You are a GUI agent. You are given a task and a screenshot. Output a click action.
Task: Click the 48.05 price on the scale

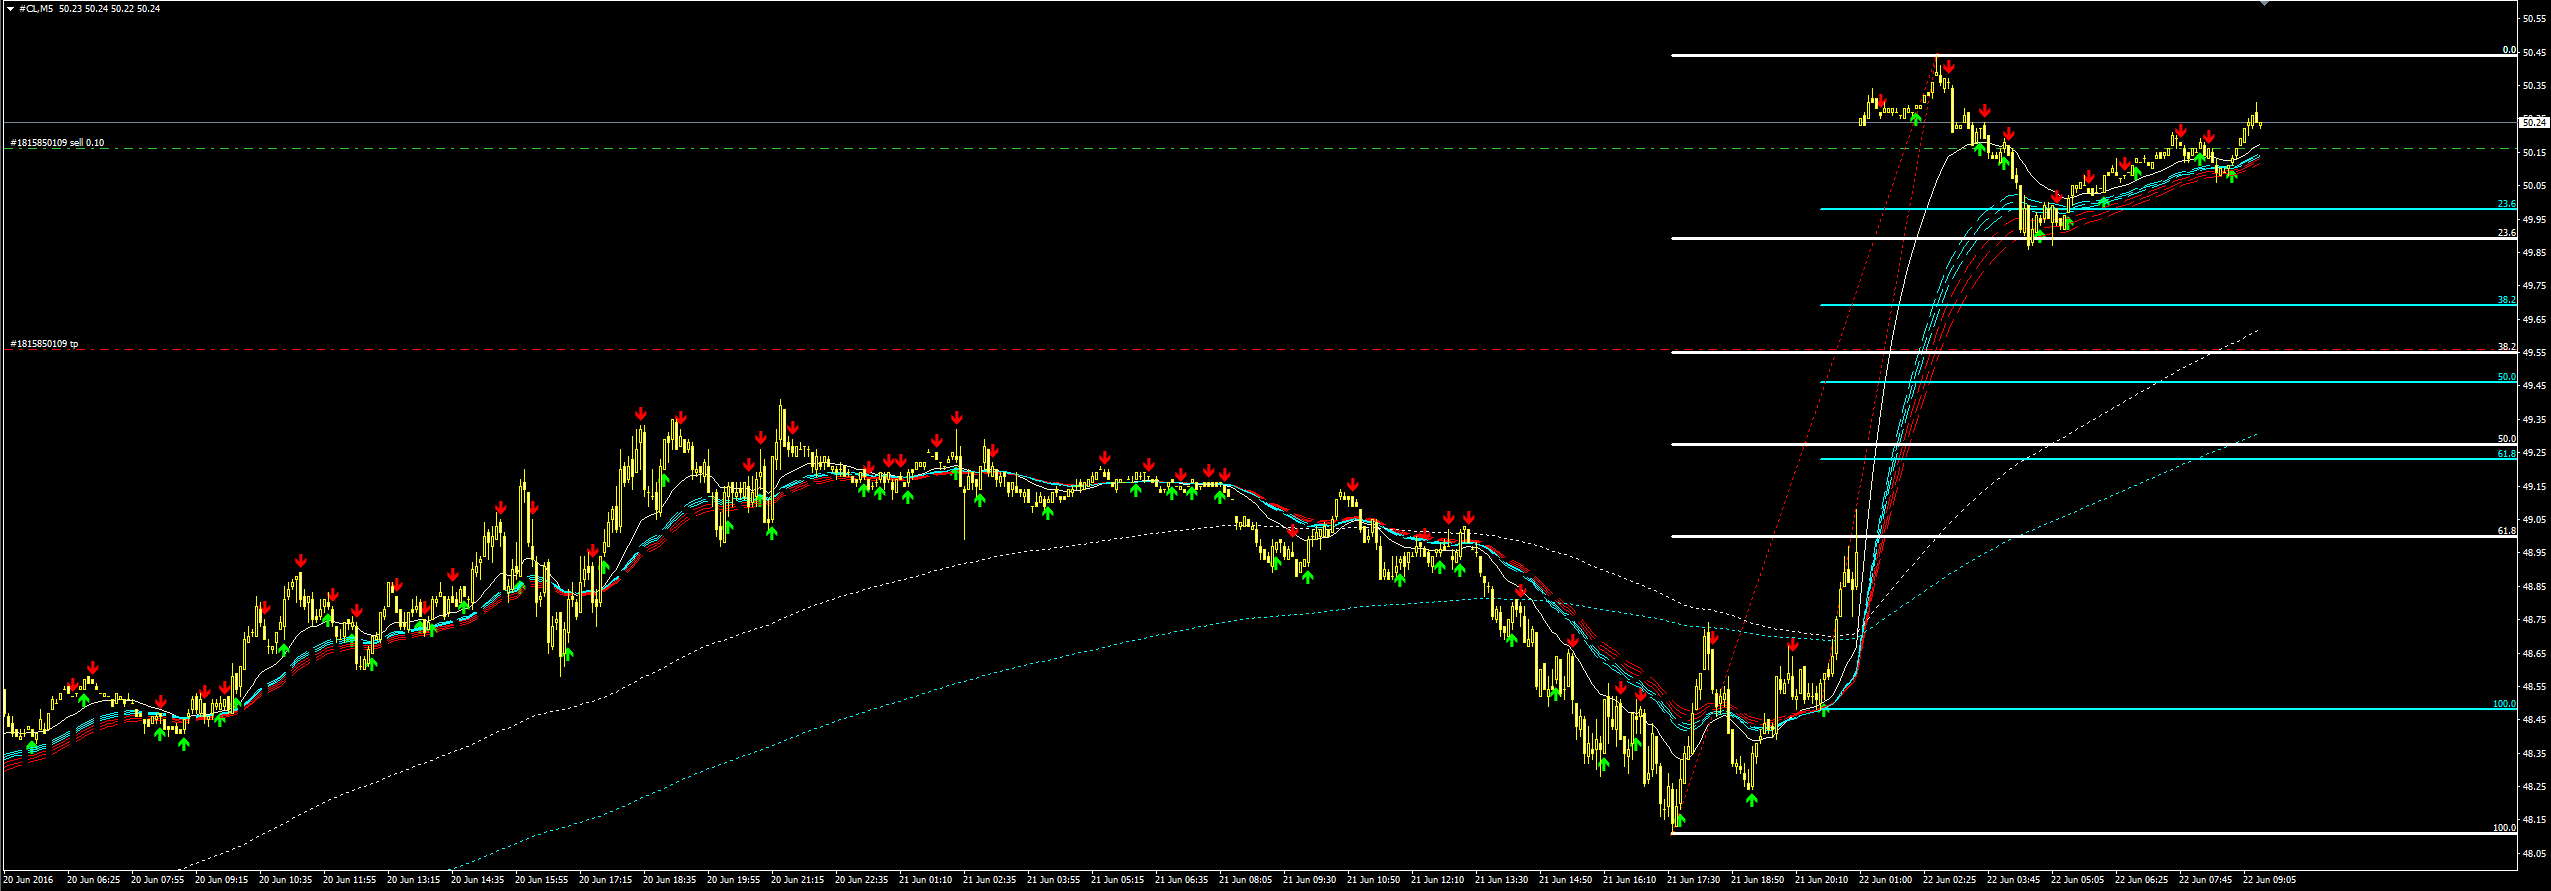point(2534,854)
